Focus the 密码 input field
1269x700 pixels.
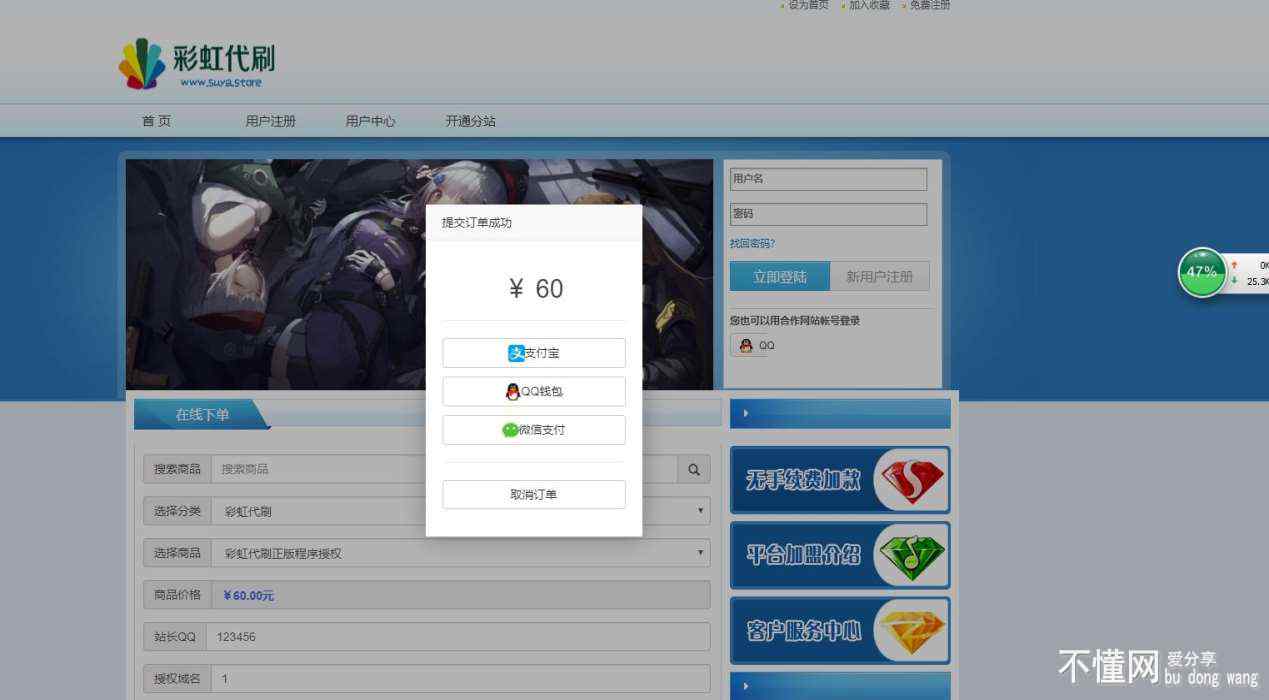829,214
